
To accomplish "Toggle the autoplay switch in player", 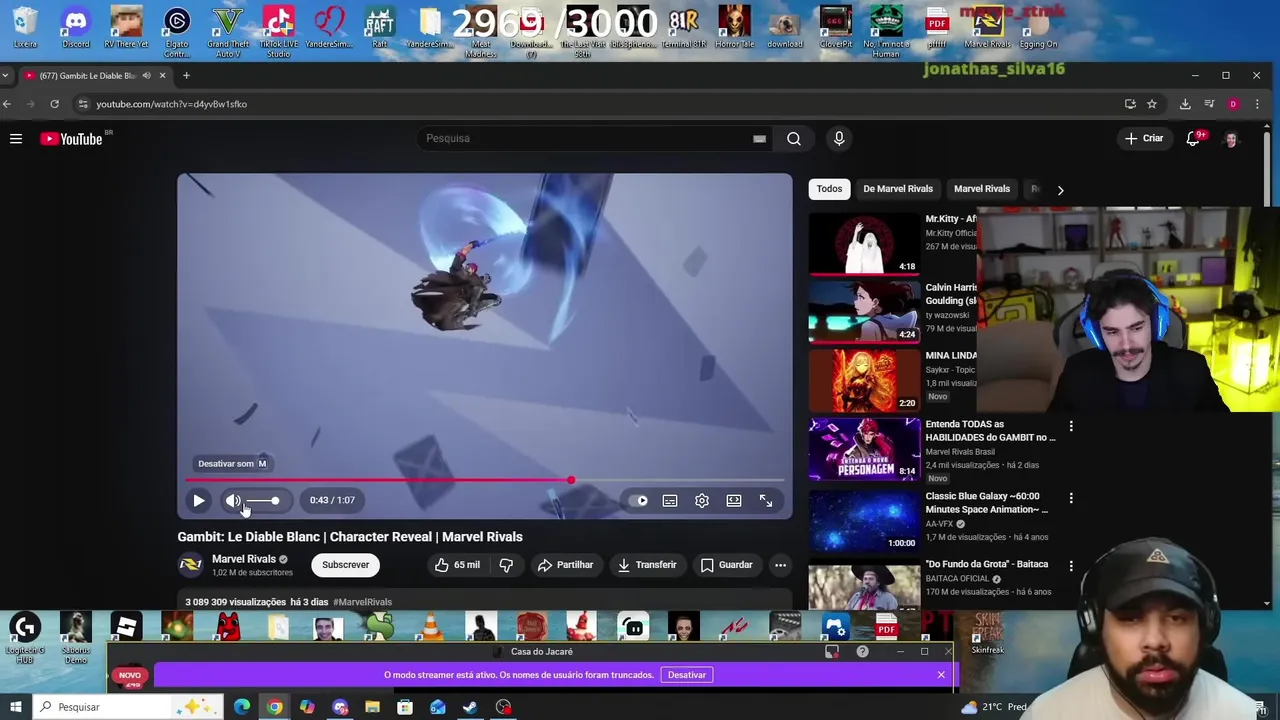I will (x=641, y=500).
